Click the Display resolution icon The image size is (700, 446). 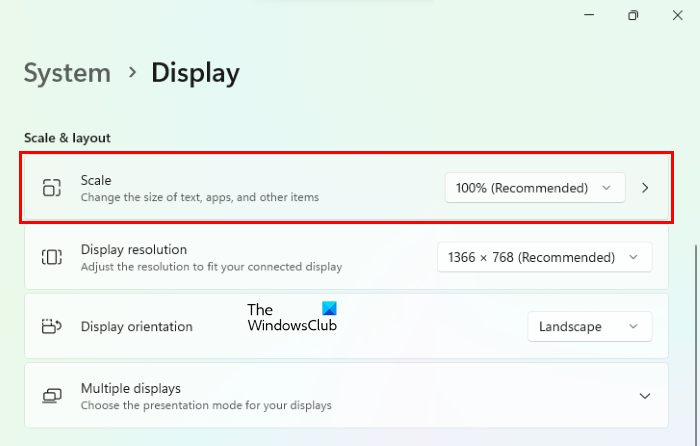point(52,257)
